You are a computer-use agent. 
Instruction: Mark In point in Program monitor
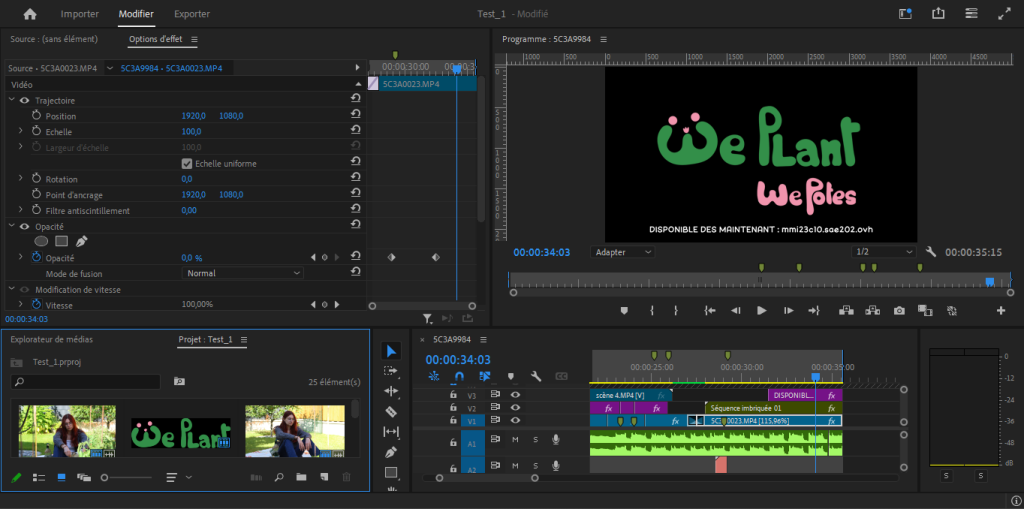pyautogui.click(x=652, y=311)
